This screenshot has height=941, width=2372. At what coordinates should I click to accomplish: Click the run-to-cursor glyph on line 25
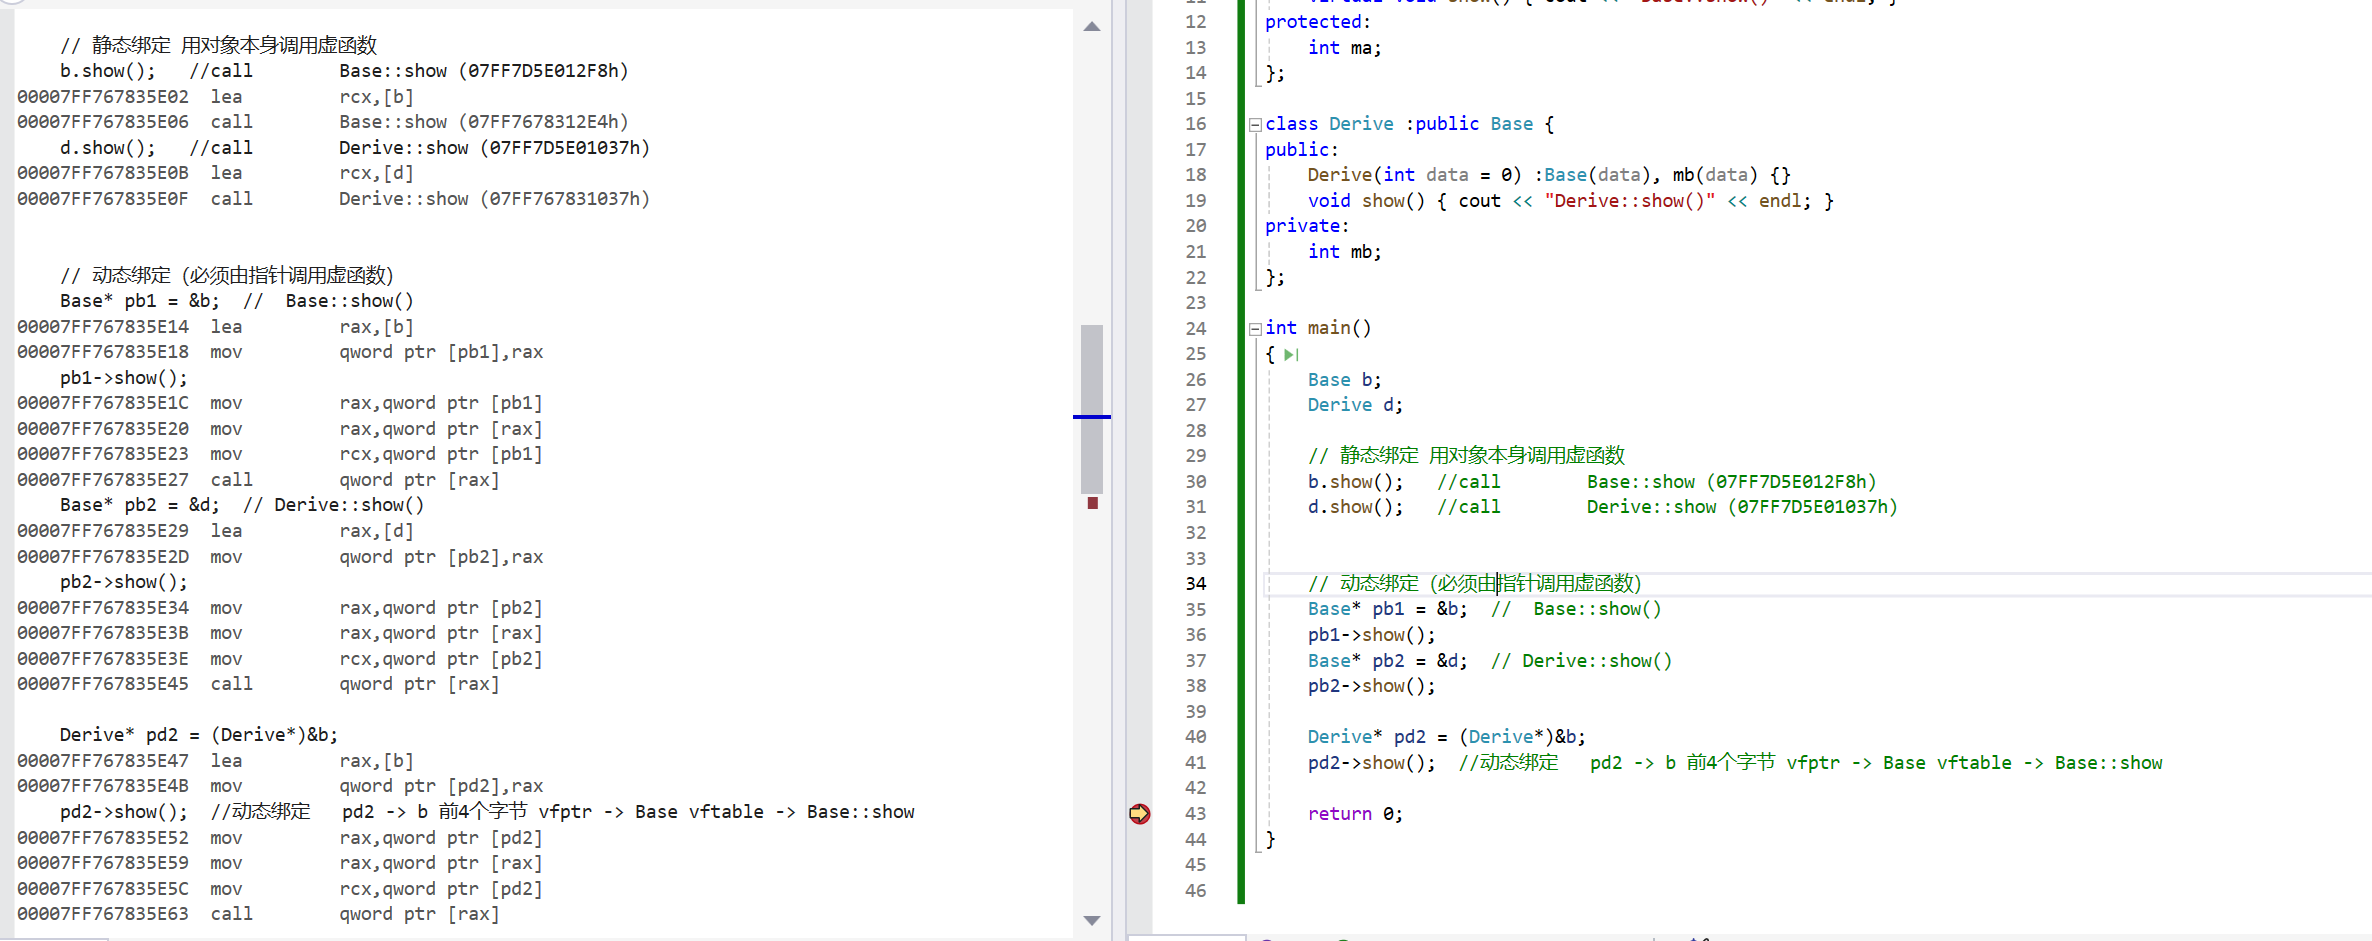(x=1291, y=355)
